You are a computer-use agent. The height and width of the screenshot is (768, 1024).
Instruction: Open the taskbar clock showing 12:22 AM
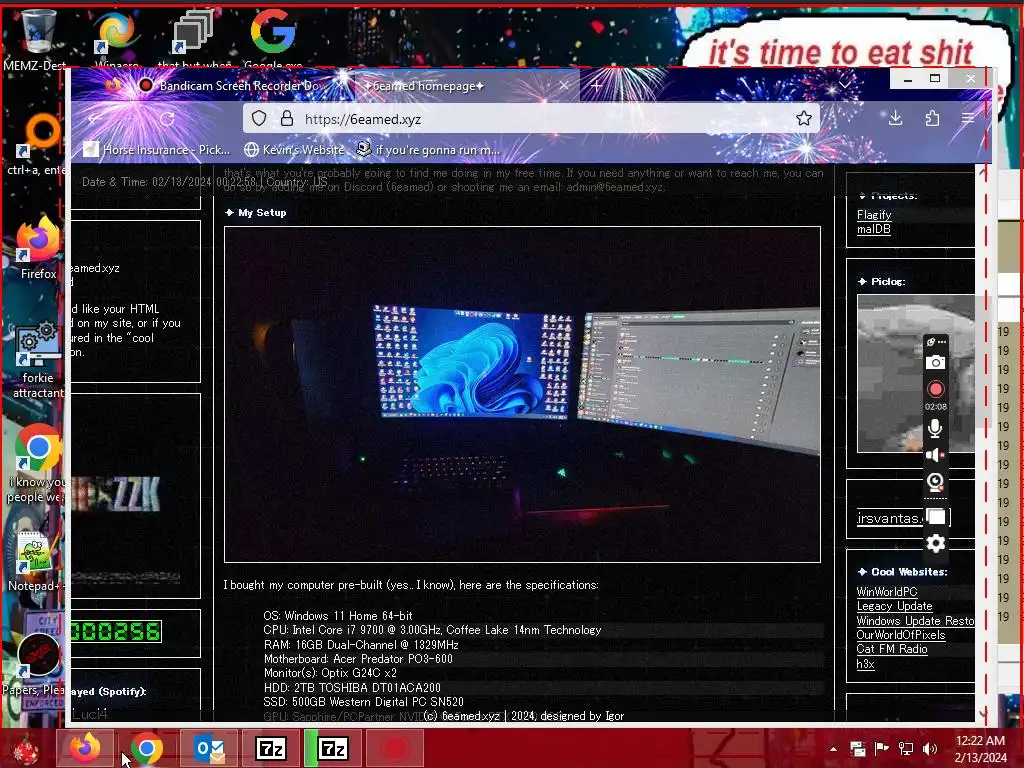(980, 749)
